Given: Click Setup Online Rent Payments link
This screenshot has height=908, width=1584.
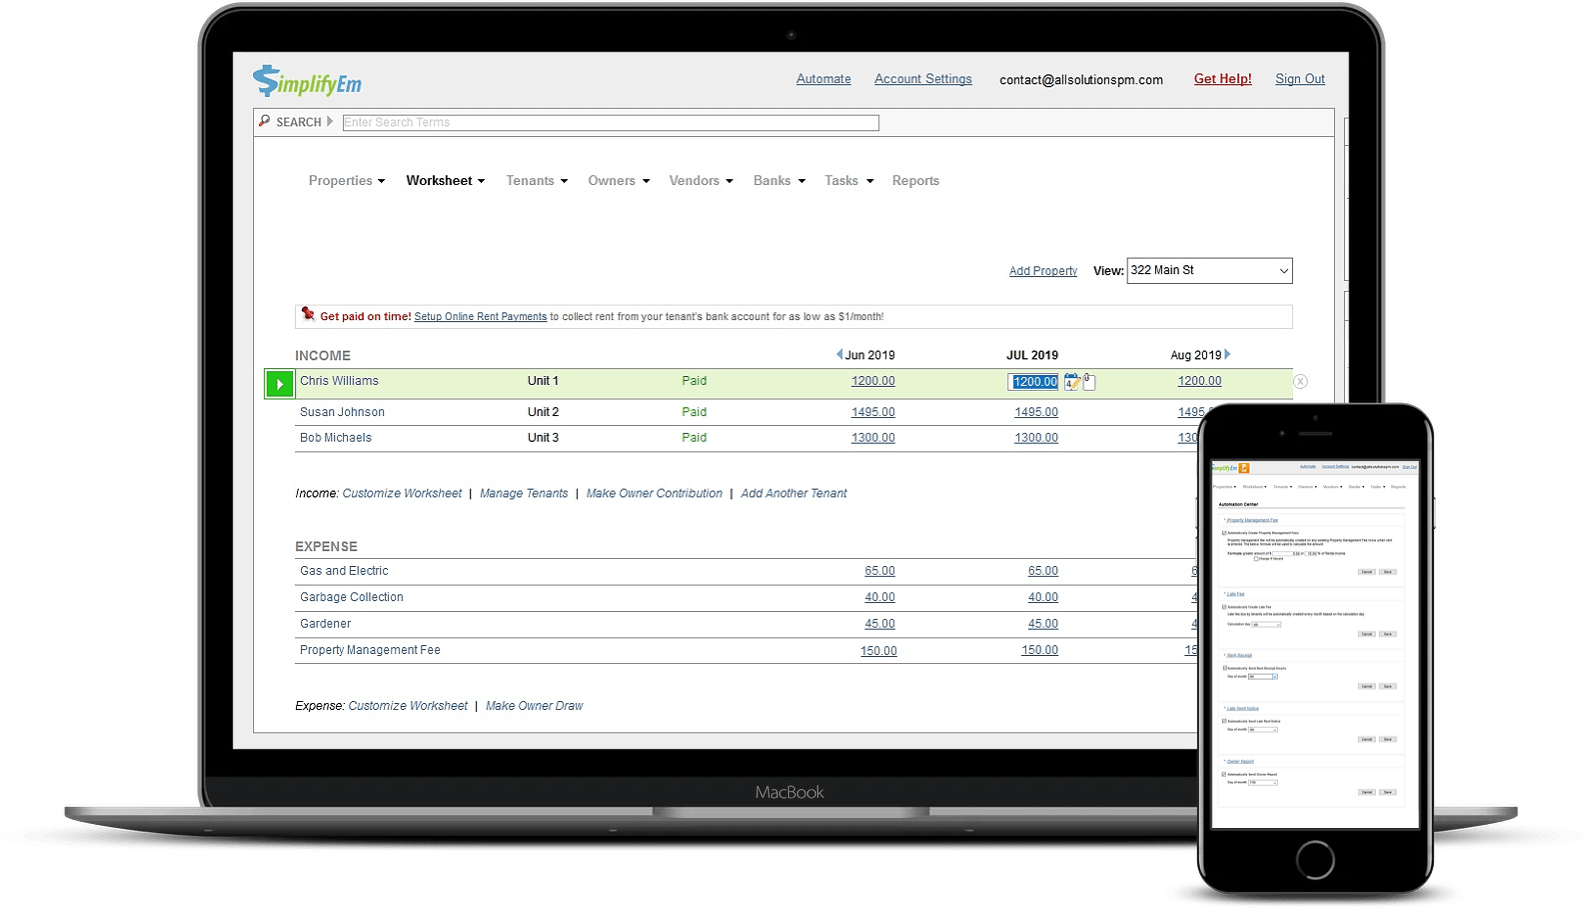Looking at the screenshot, I should click(480, 317).
